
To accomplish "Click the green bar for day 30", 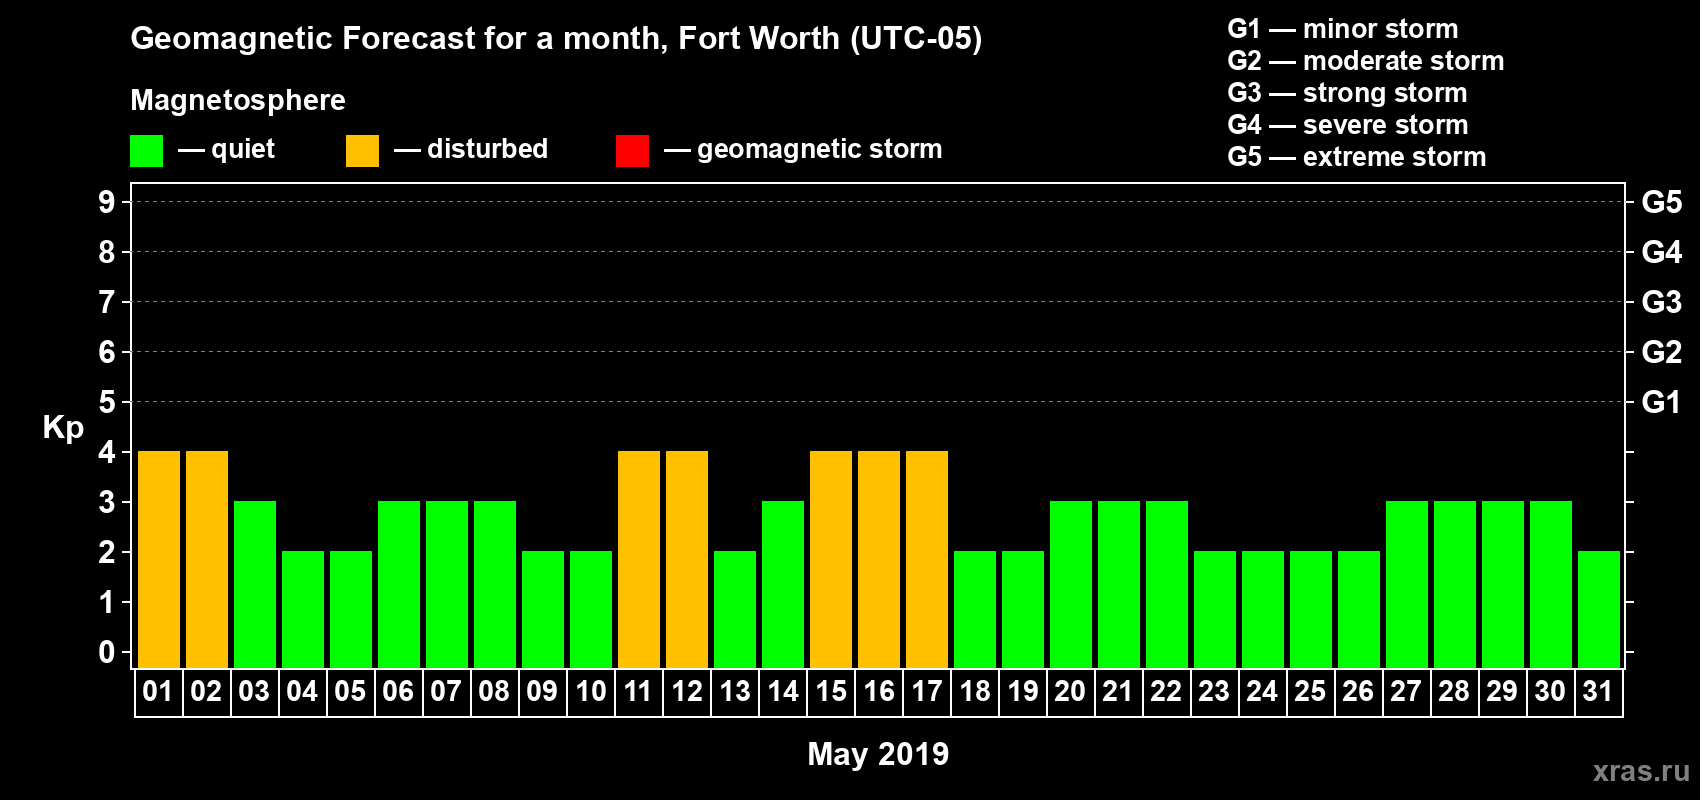I will [x=1551, y=584].
